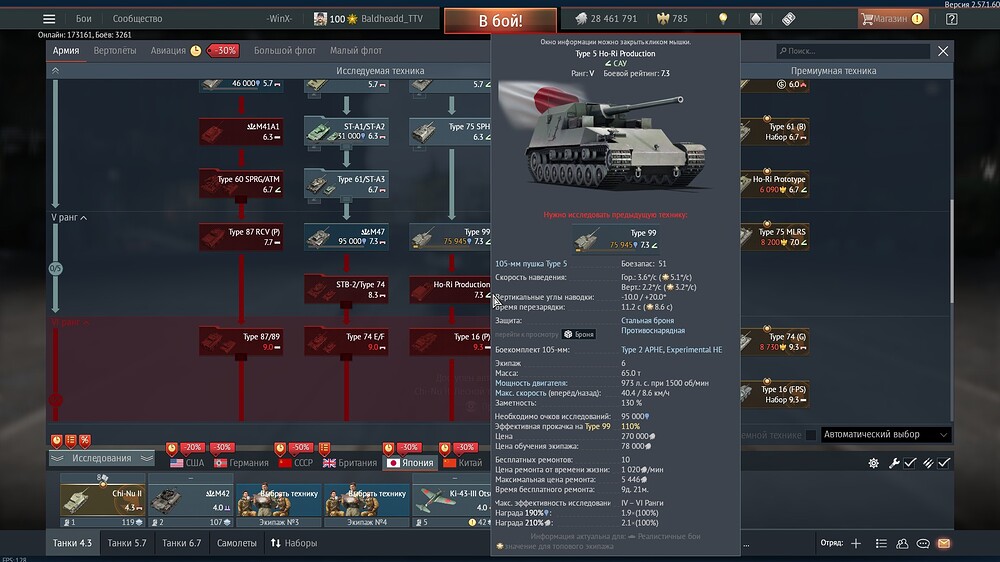
Task: Select the США nation
Action: (x=188, y=462)
